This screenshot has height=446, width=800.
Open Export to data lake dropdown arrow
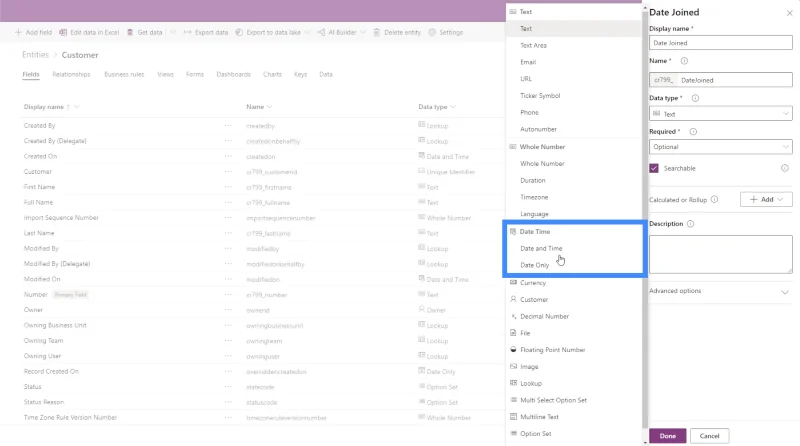tap(307, 32)
